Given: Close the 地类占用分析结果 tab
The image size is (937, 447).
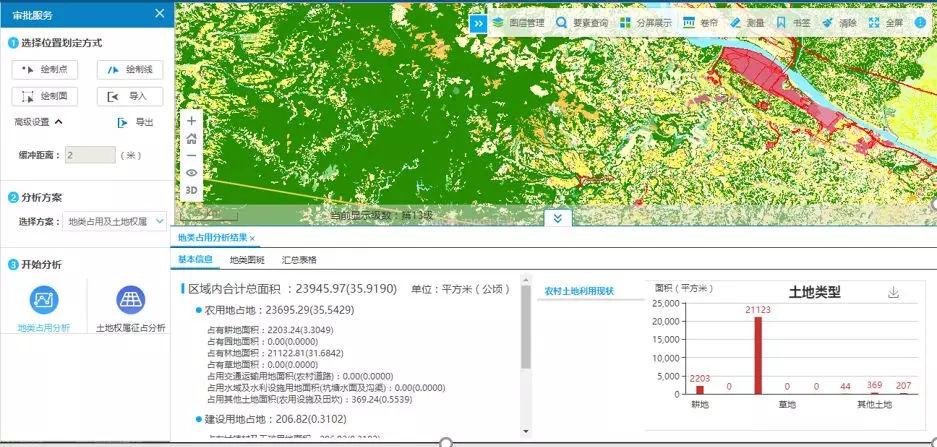Looking at the screenshot, I should [253, 238].
